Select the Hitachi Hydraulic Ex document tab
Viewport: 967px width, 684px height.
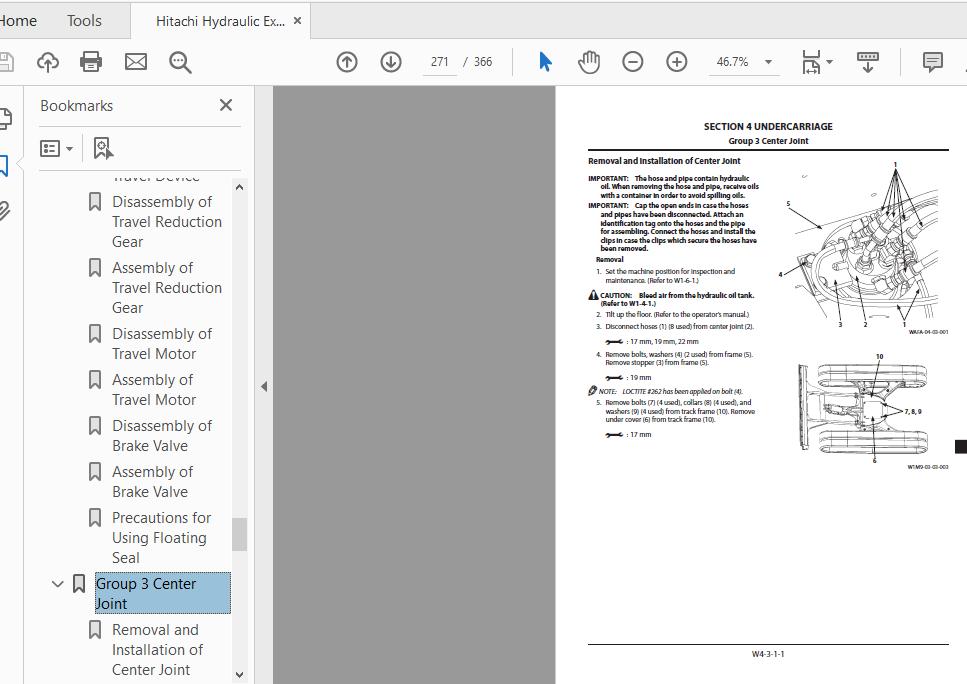coord(220,21)
